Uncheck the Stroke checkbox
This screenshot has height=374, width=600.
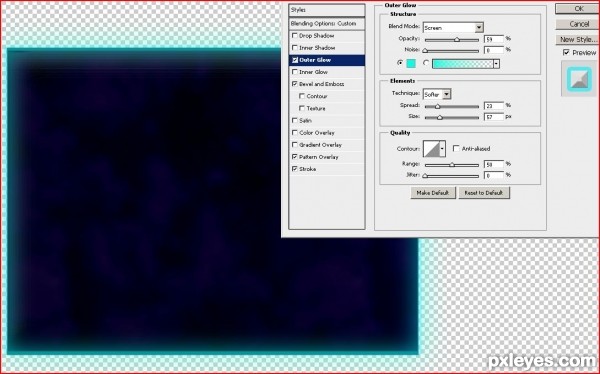point(294,169)
